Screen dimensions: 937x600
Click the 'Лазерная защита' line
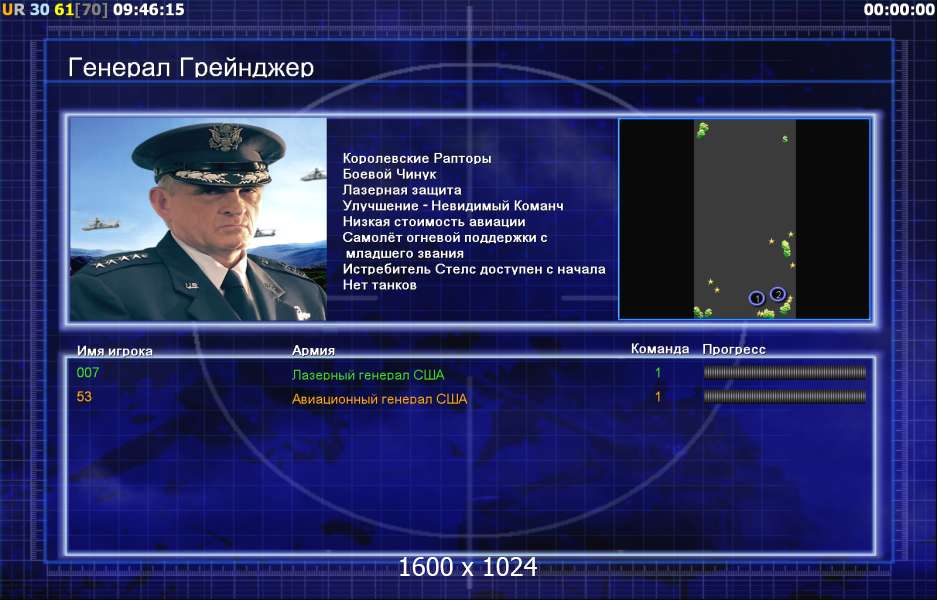pyautogui.click(x=402, y=190)
